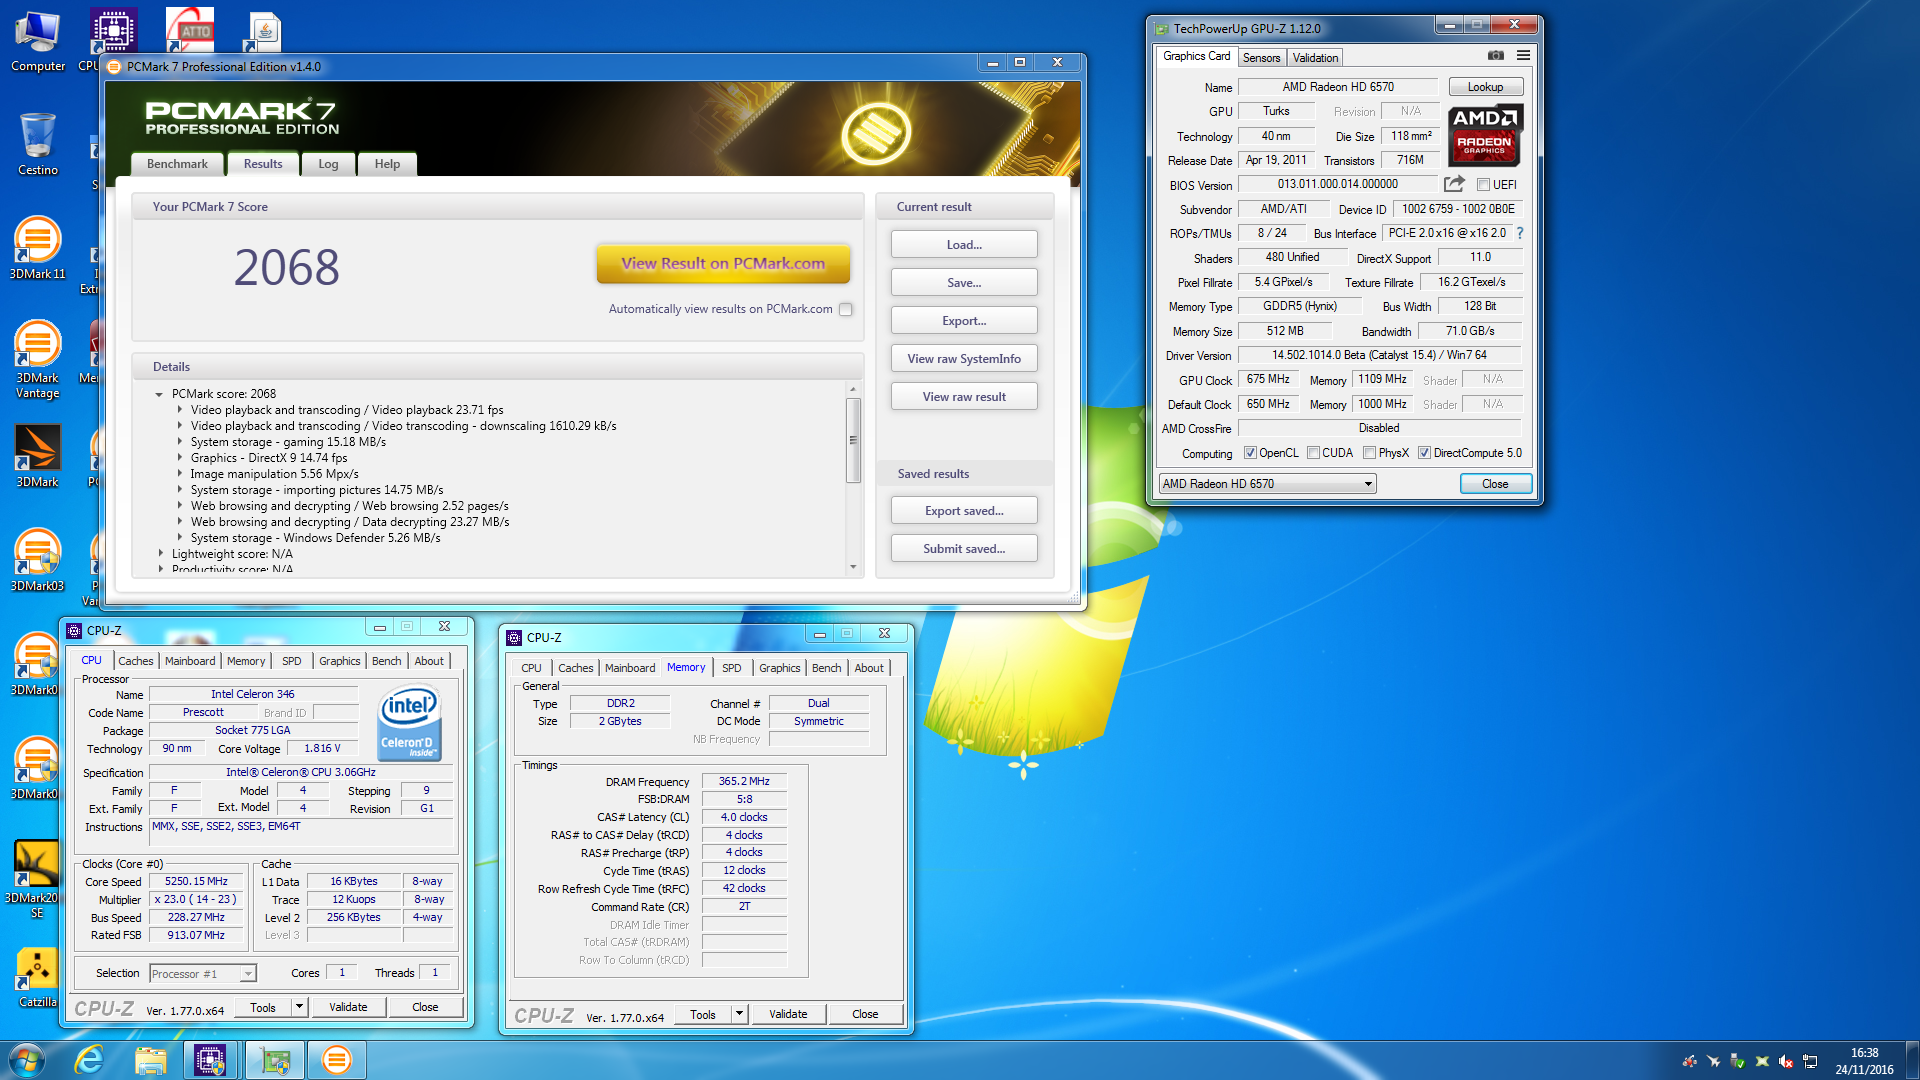The height and width of the screenshot is (1080, 1920).
Task: Switch to PCMark 7 in the taskbar
Action: pos(337,1060)
